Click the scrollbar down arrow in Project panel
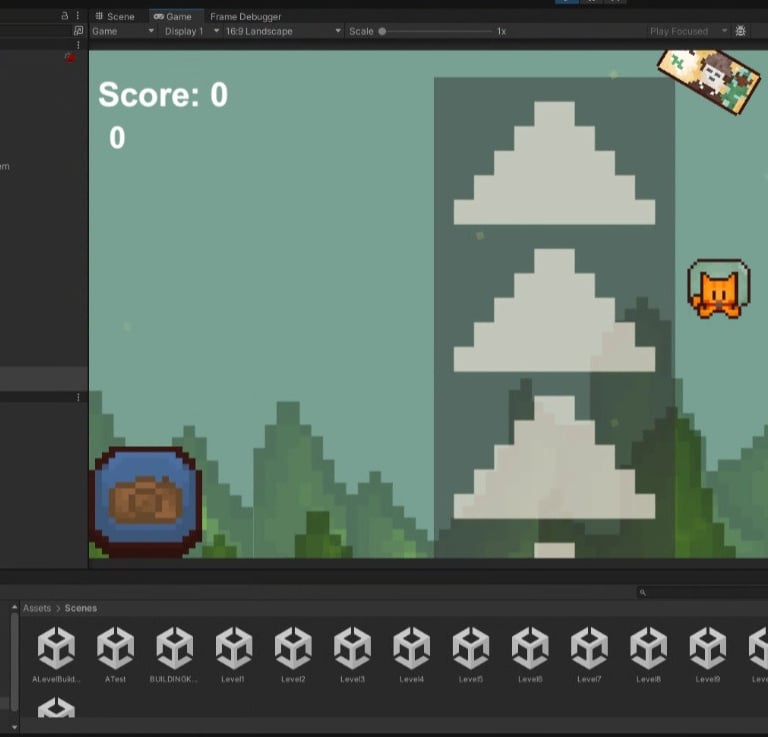Image resolution: width=768 pixels, height=737 pixels. [x=14, y=727]
